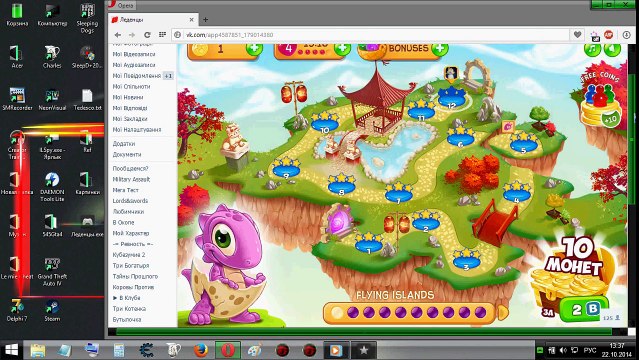Bookmark the page with heart icon
The image size is (639, 360).
tap(577, 35)
